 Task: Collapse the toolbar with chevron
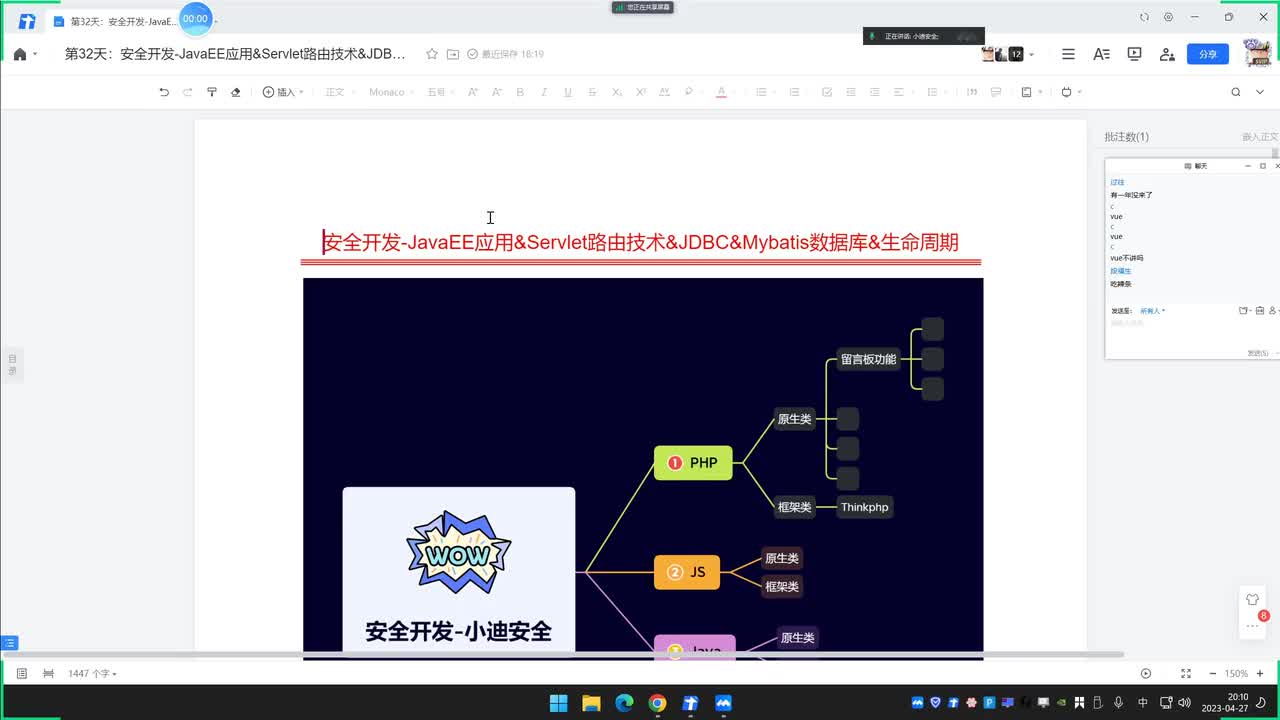pyautogui.click(x=1262, y=92)
